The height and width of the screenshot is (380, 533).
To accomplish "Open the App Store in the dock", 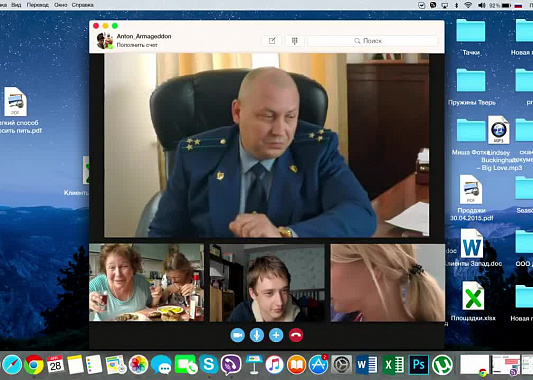I will (319, 364).
